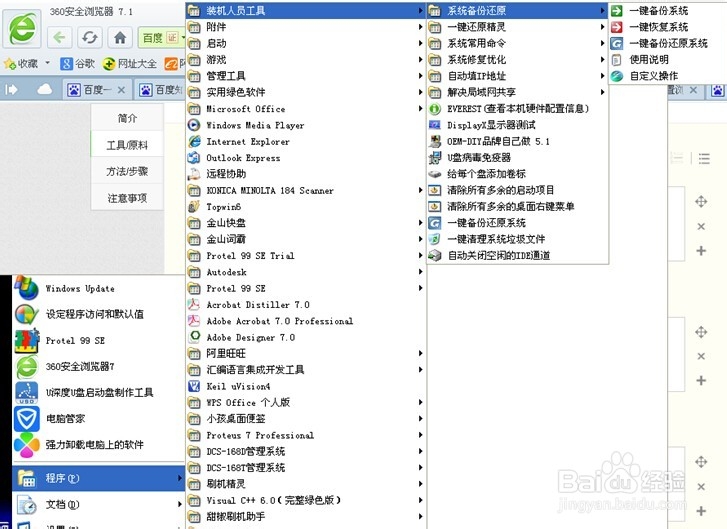This screenshot has height=529, width=727.
Task: Select 文档(D) in Start menu
Action: (x=99, y=504)
